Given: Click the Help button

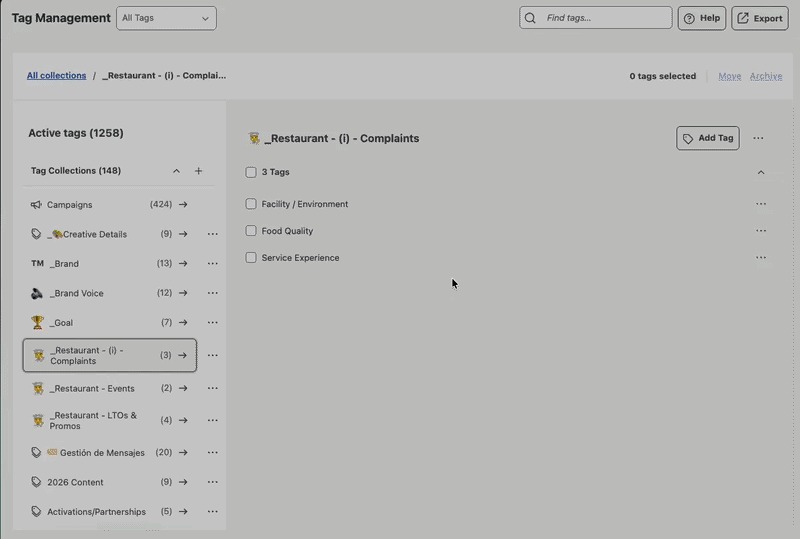Looking at the screenshot, I should click(x=702, y=18).
